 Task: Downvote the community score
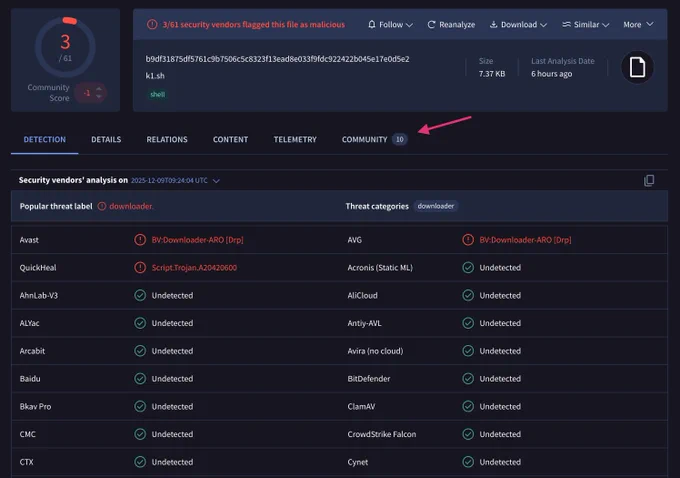coord(99,96)
